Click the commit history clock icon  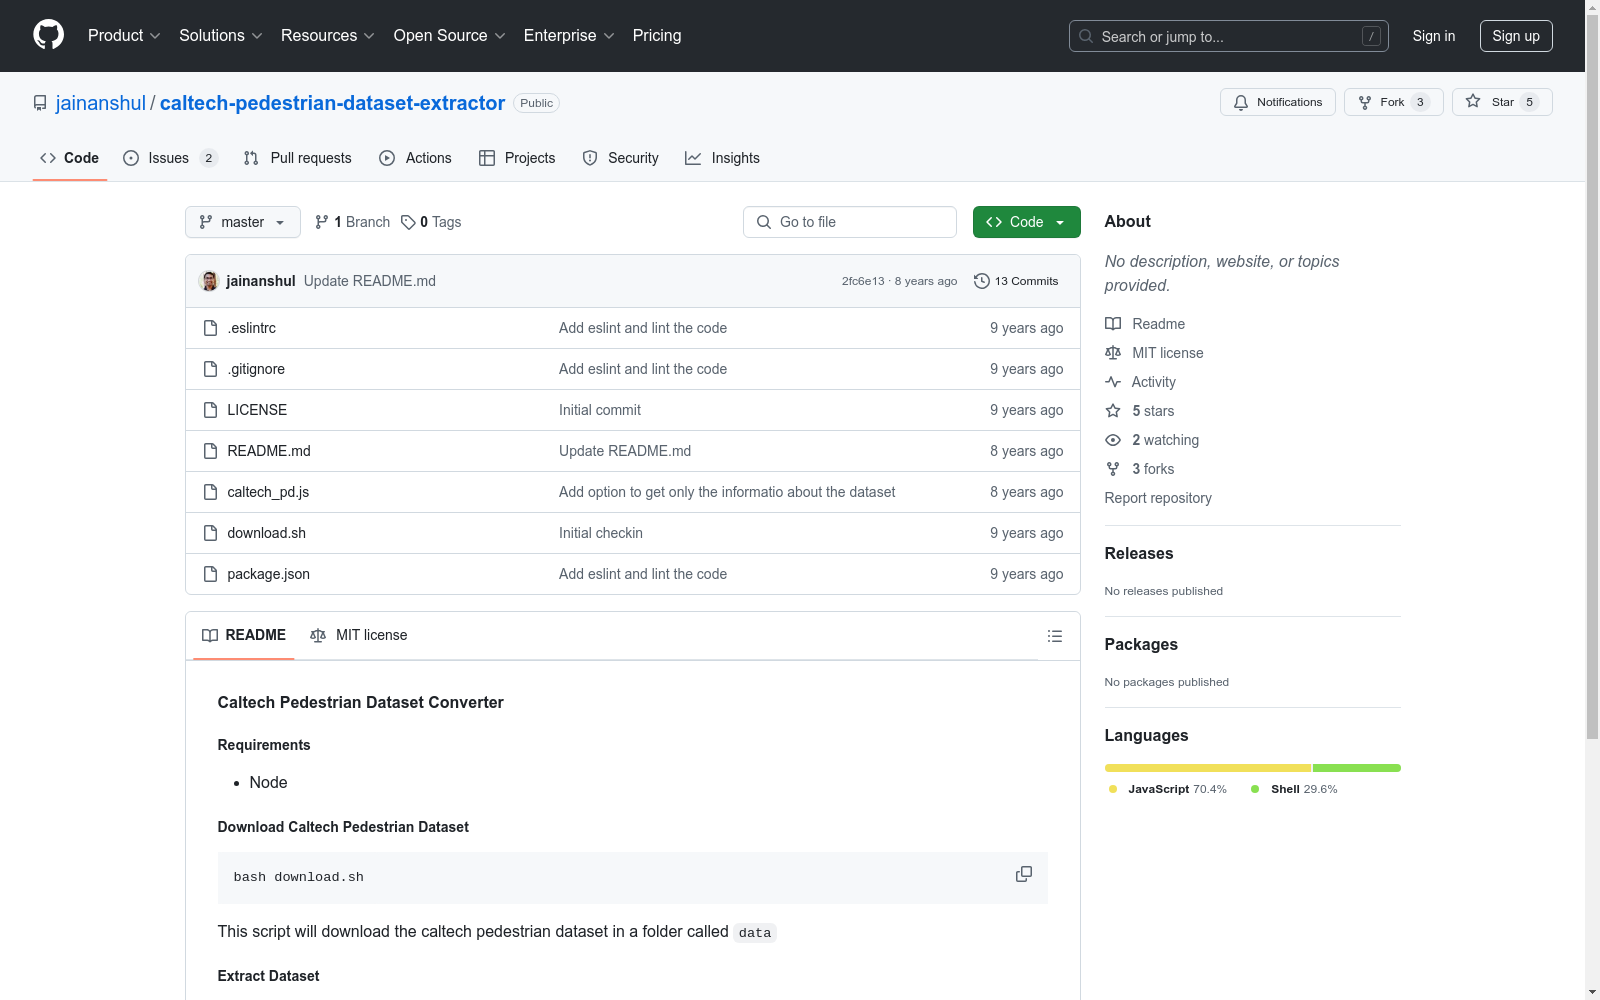coord(982,281)
